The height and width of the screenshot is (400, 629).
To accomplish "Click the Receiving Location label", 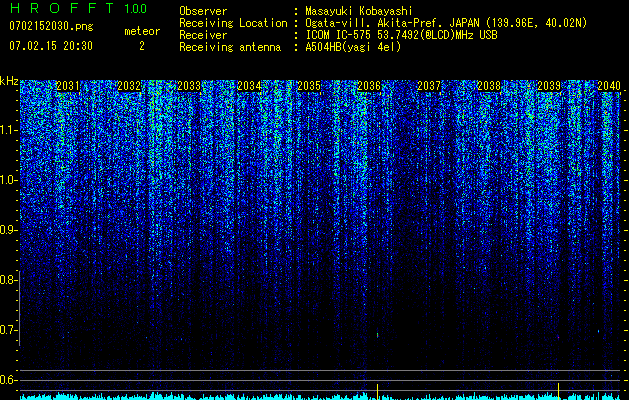I will coord(233,23).
